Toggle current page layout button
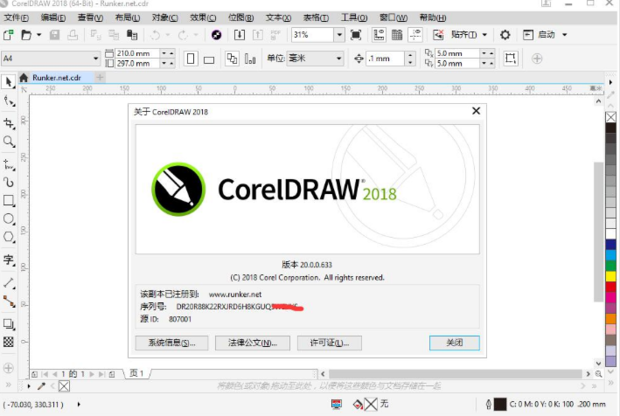The image size is (620, 416). (x=250, y=59)
